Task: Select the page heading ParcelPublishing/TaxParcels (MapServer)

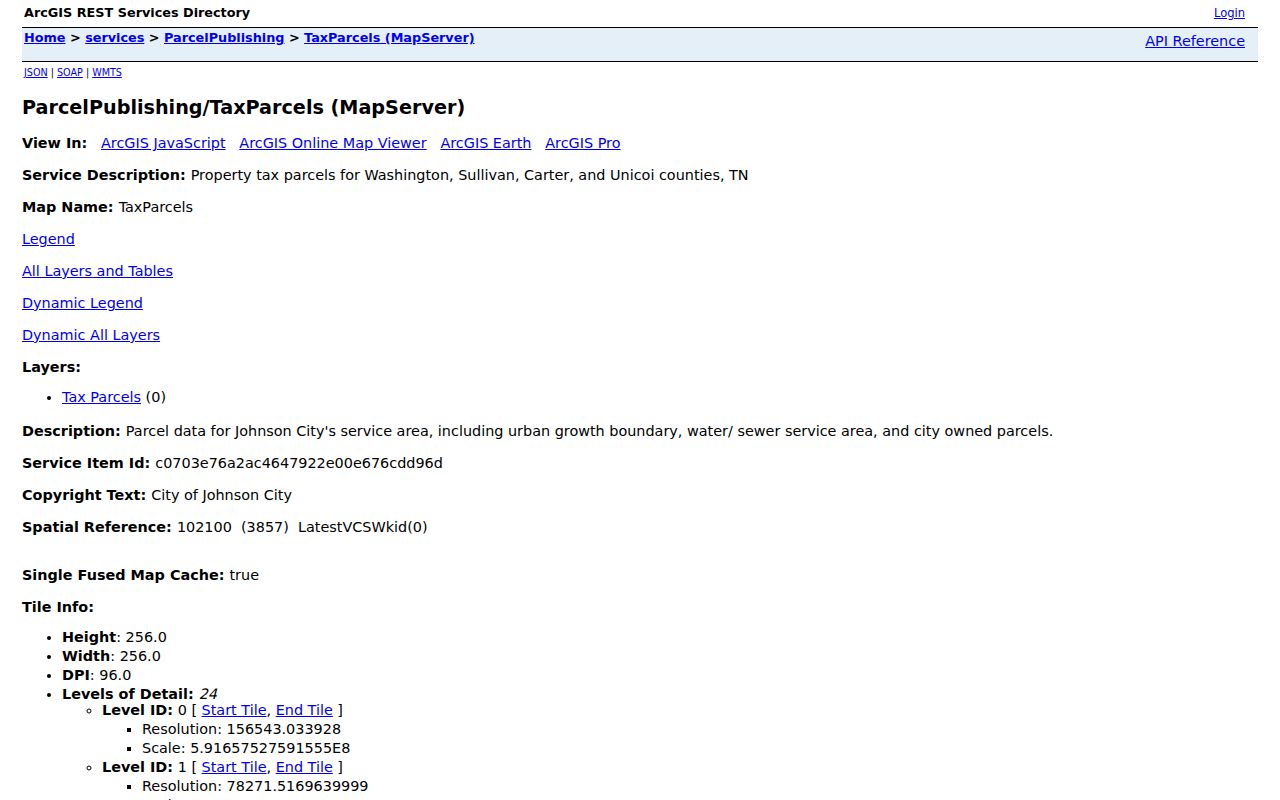Action: pos(243,107)
